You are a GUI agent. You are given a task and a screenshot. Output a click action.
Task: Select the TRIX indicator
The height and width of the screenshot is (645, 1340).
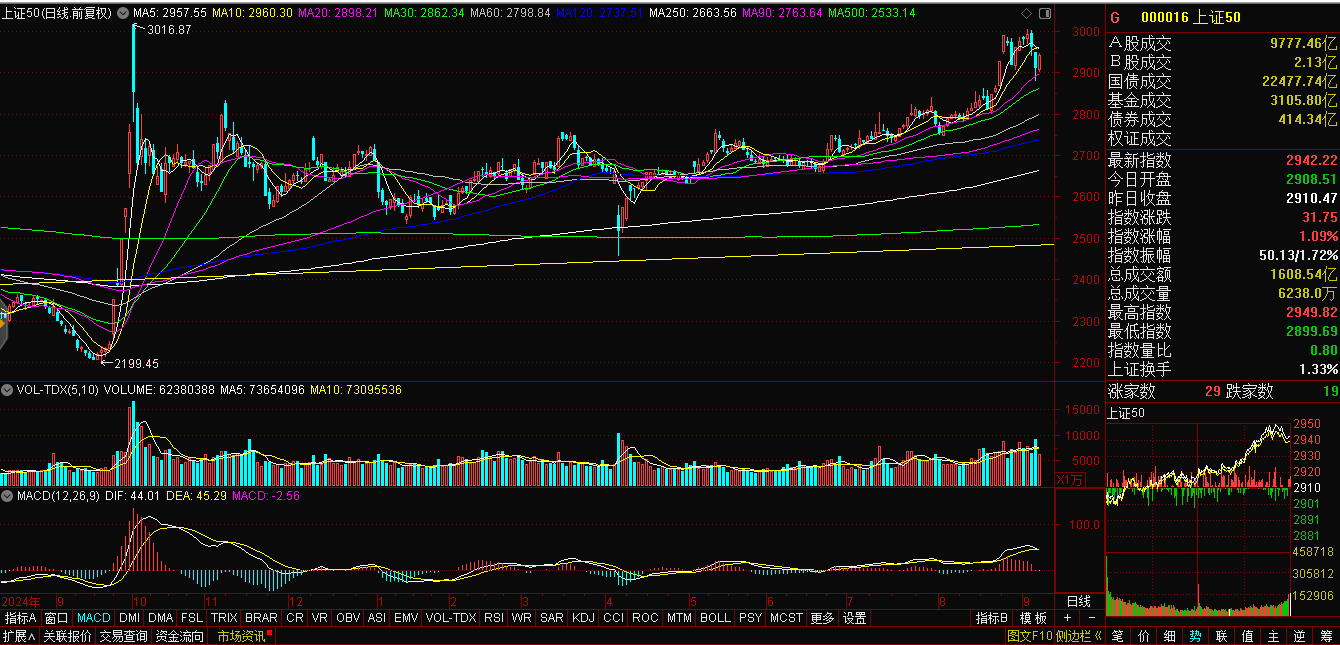pos(224,618)
